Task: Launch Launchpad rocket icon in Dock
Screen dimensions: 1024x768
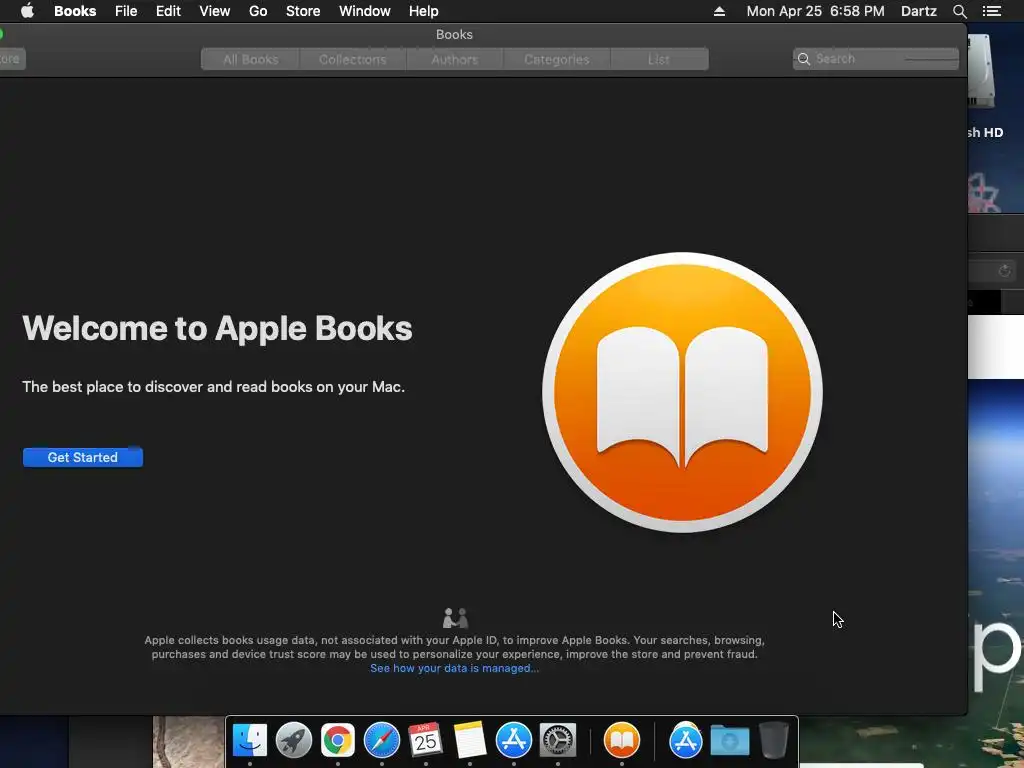Action: (294, 740)
